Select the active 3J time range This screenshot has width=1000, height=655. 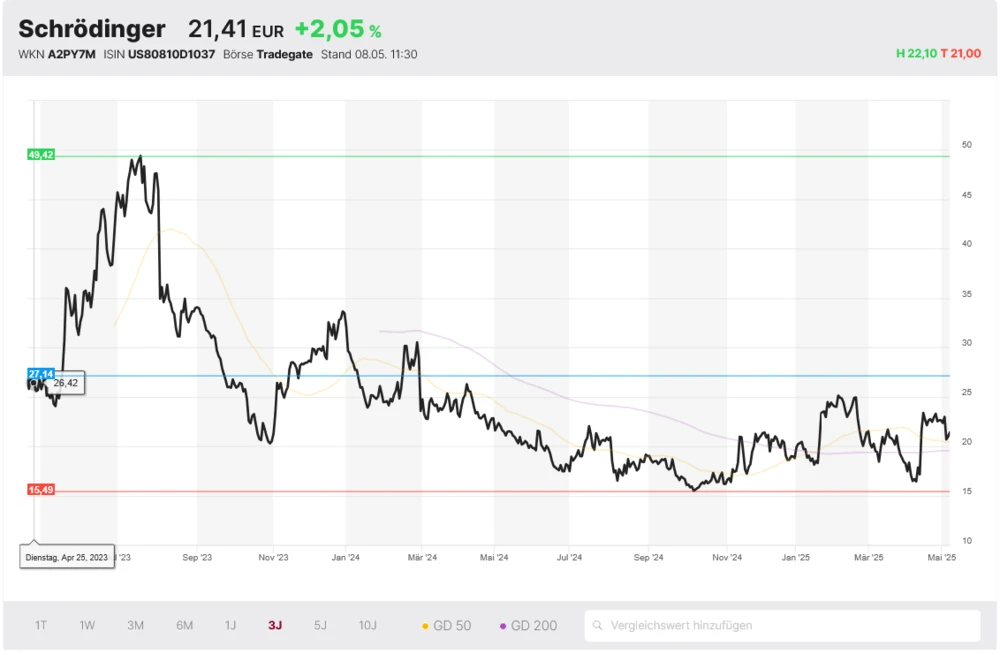pos(275,626)
